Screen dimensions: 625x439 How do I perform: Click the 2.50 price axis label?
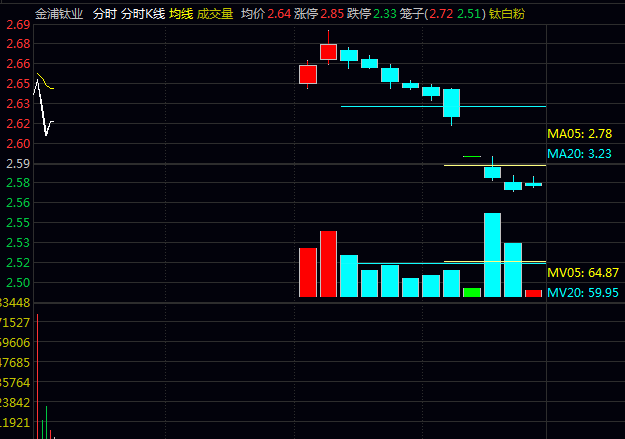pyautogui.click(x=18, y=283)
